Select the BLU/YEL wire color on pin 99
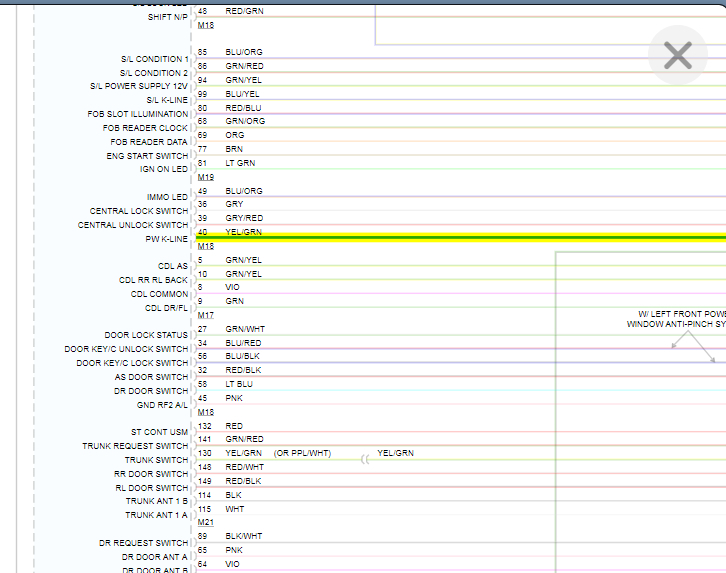The image size is (726, 573). pos(242,94)
